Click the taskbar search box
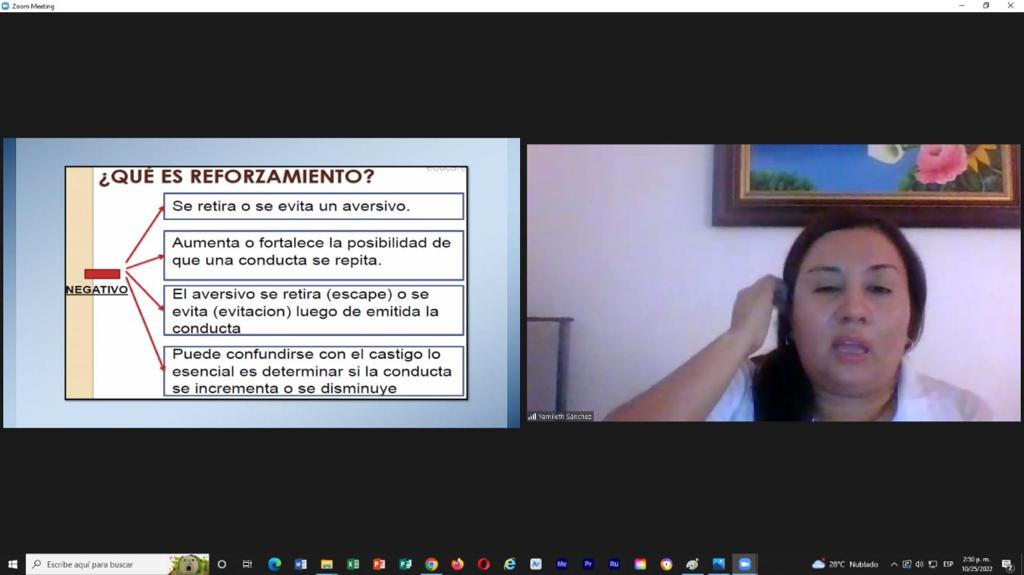This screenshot has width=1024, height=575. click(x=118, y=564)
